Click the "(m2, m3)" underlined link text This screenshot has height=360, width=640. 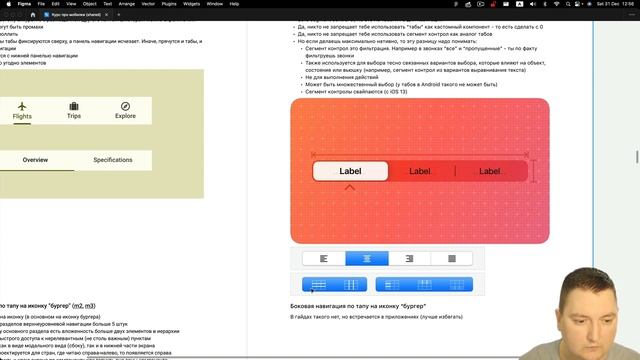[x=84, y=306]
